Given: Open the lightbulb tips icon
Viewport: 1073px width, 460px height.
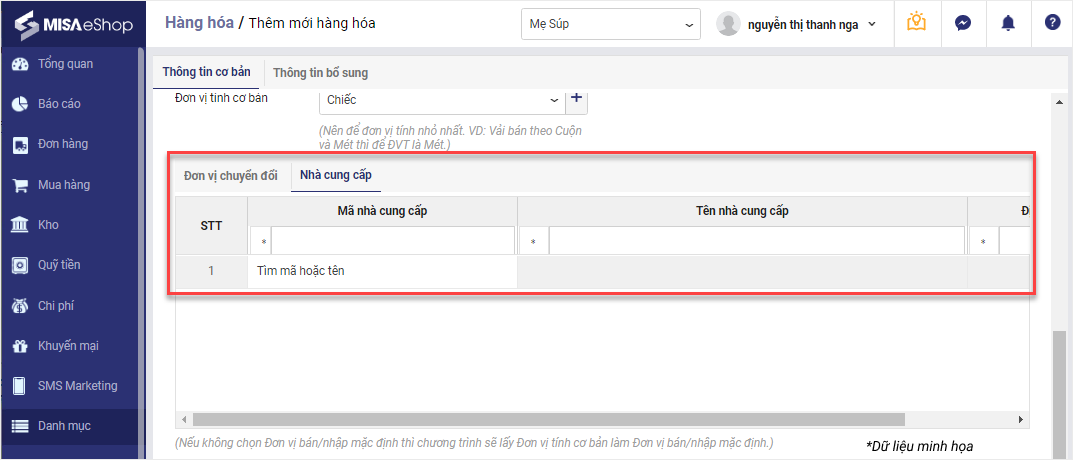Looking at the screenshot, I should point(916,23).
